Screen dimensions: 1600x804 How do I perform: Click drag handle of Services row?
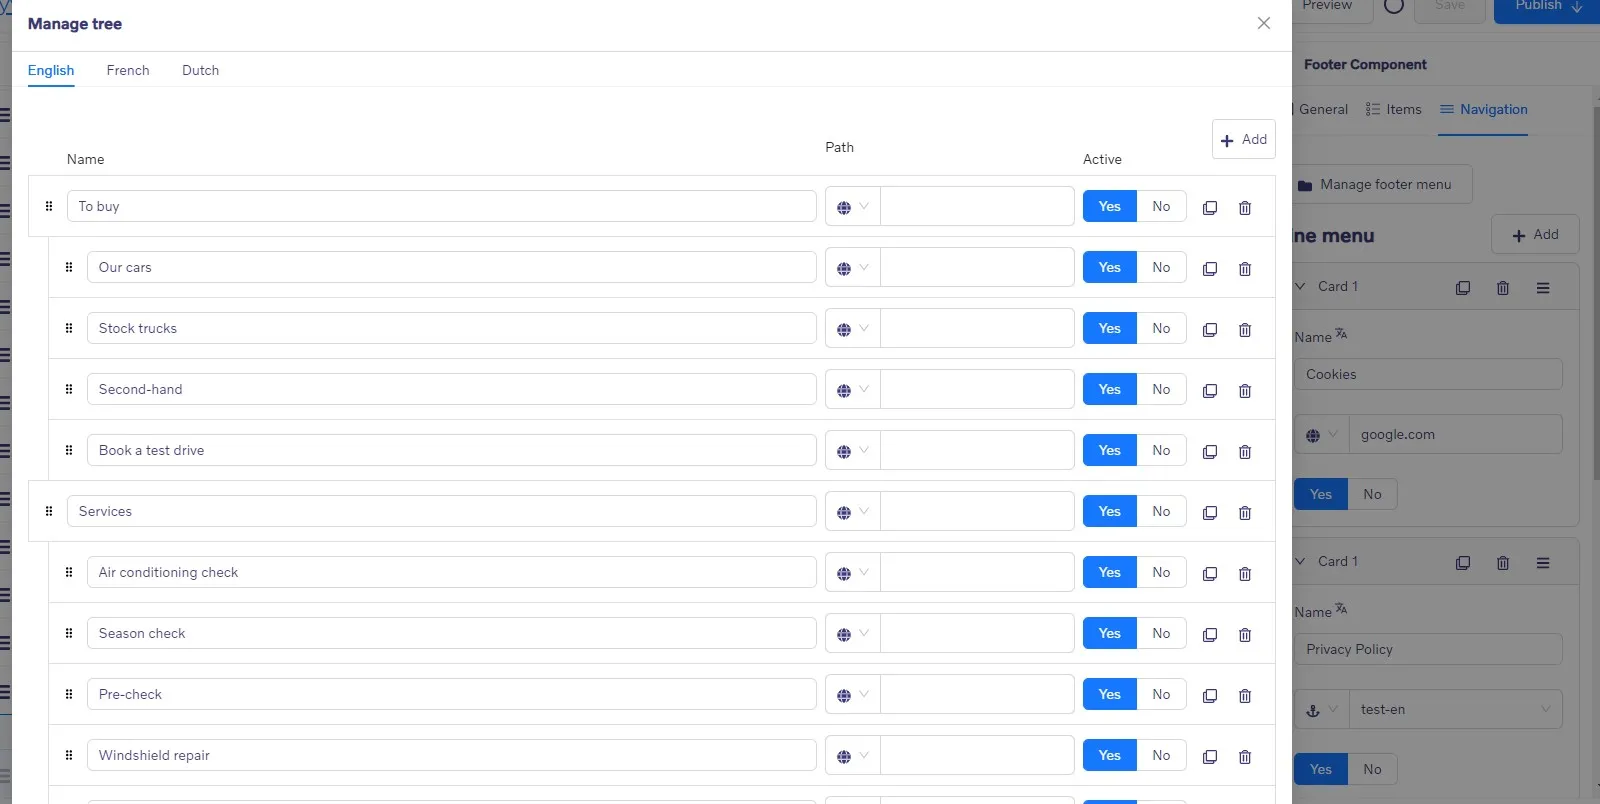pos(49,511)
